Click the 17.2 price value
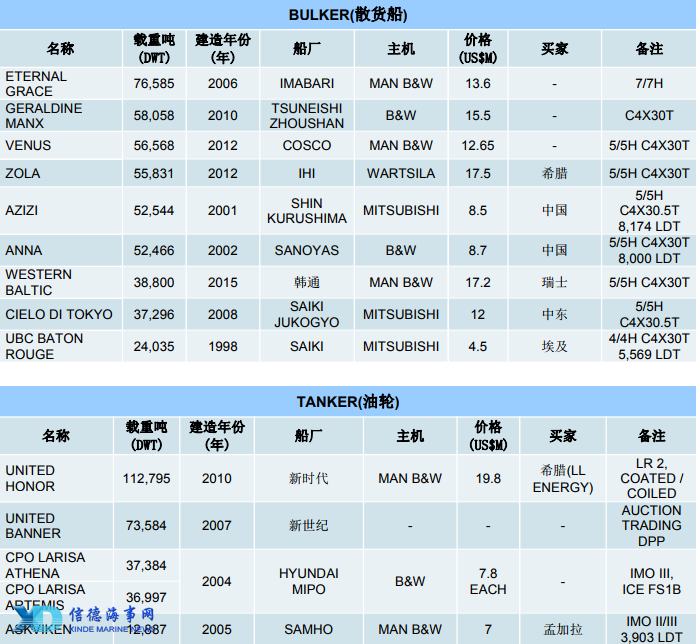This screenshot has width=696, height=644. tap(478, 282)
